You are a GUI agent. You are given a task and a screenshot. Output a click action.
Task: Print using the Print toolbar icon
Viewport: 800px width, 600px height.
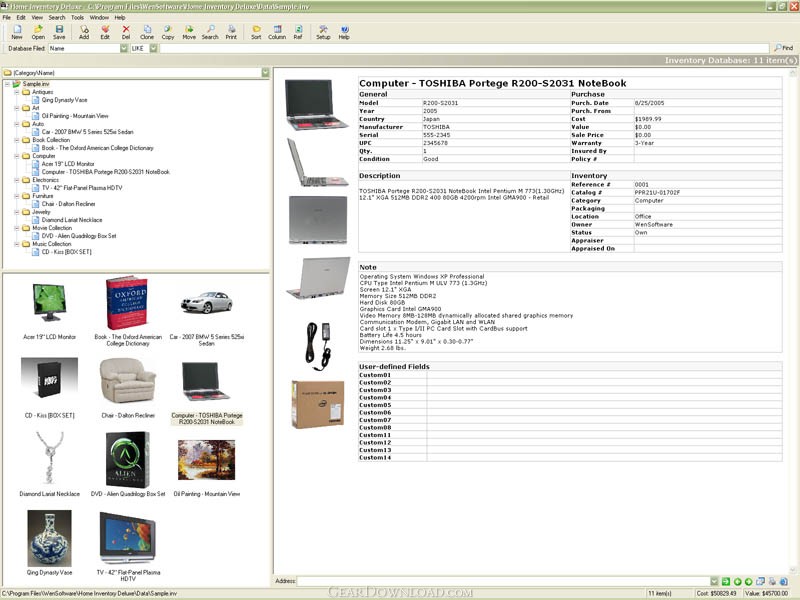[x=231, y=32]
